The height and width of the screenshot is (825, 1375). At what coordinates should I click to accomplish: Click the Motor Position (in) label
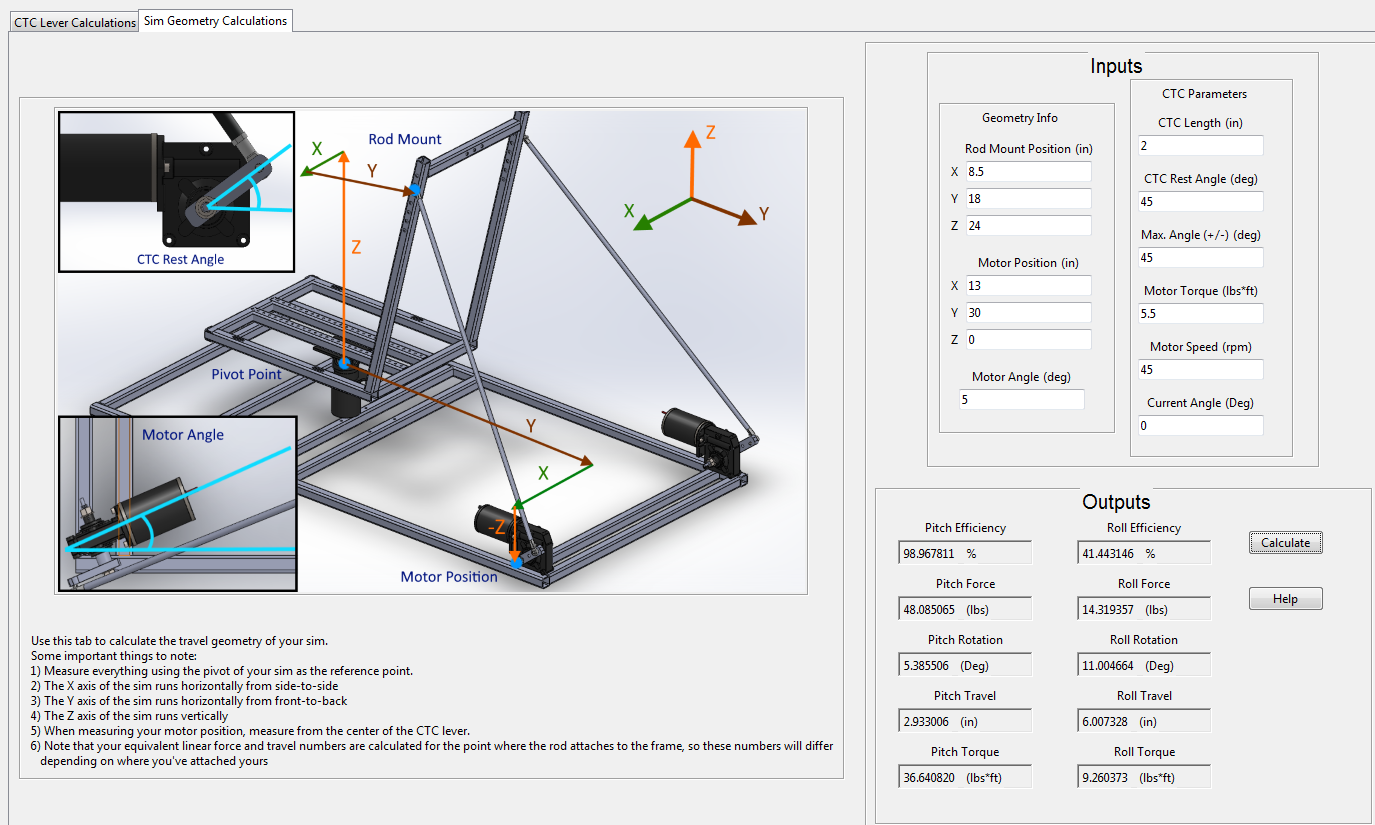coord(1029,263)
